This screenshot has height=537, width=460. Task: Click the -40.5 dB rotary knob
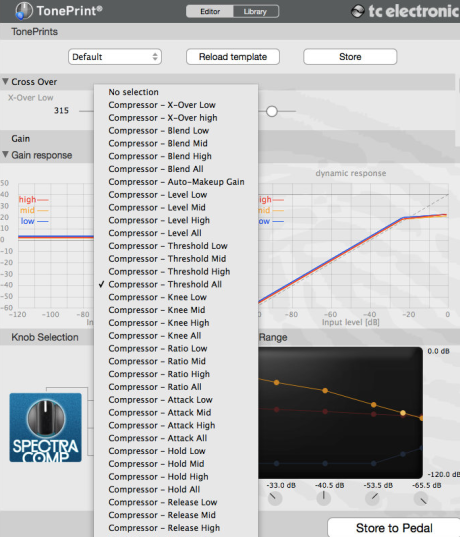point(323,498)
